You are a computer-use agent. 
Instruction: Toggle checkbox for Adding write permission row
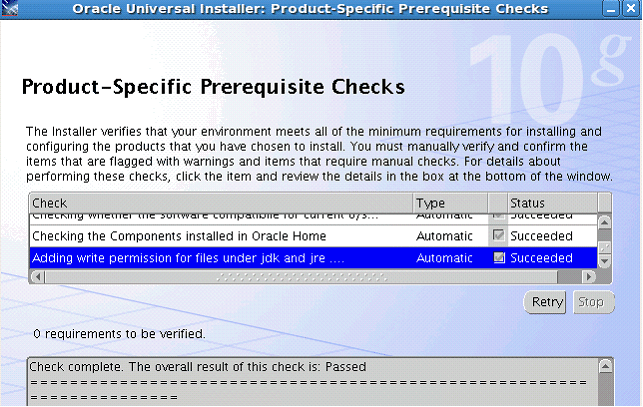[x=499, y=258]
